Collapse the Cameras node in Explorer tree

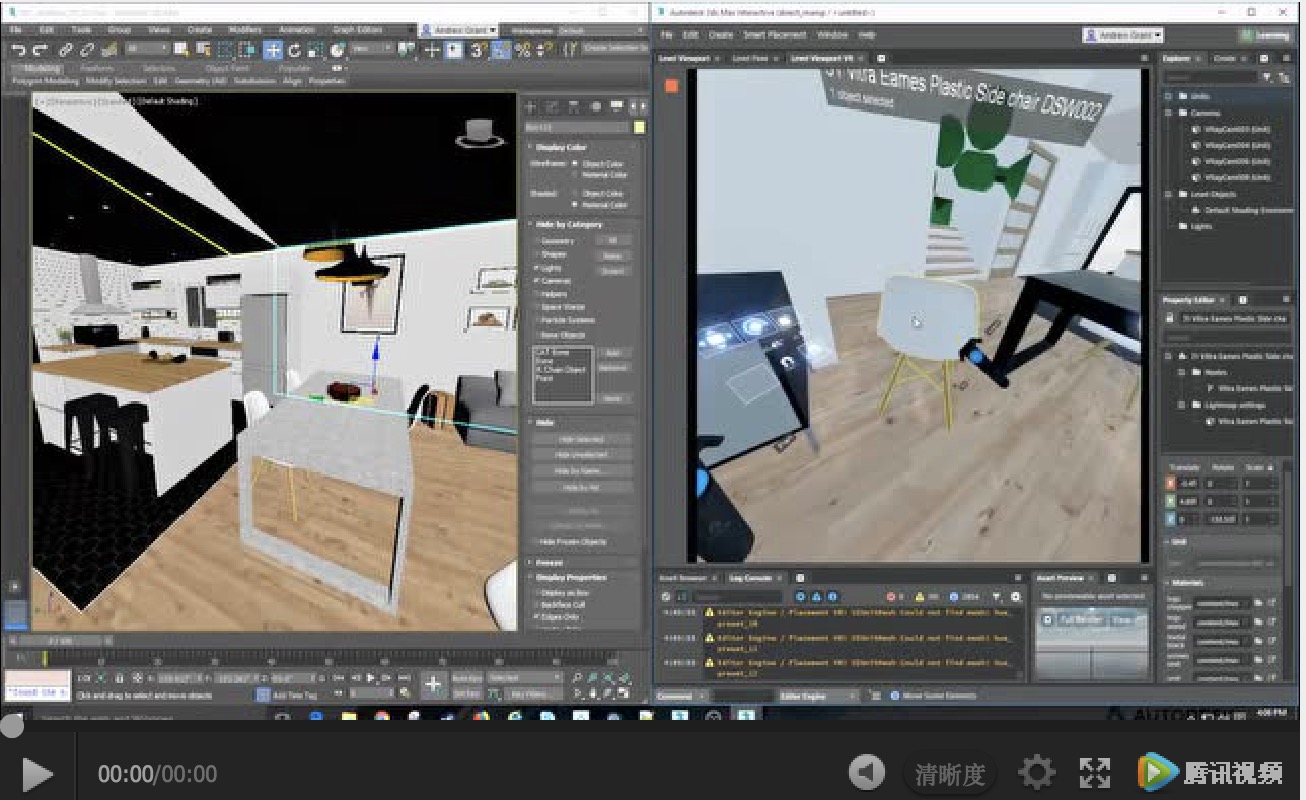1170,113
